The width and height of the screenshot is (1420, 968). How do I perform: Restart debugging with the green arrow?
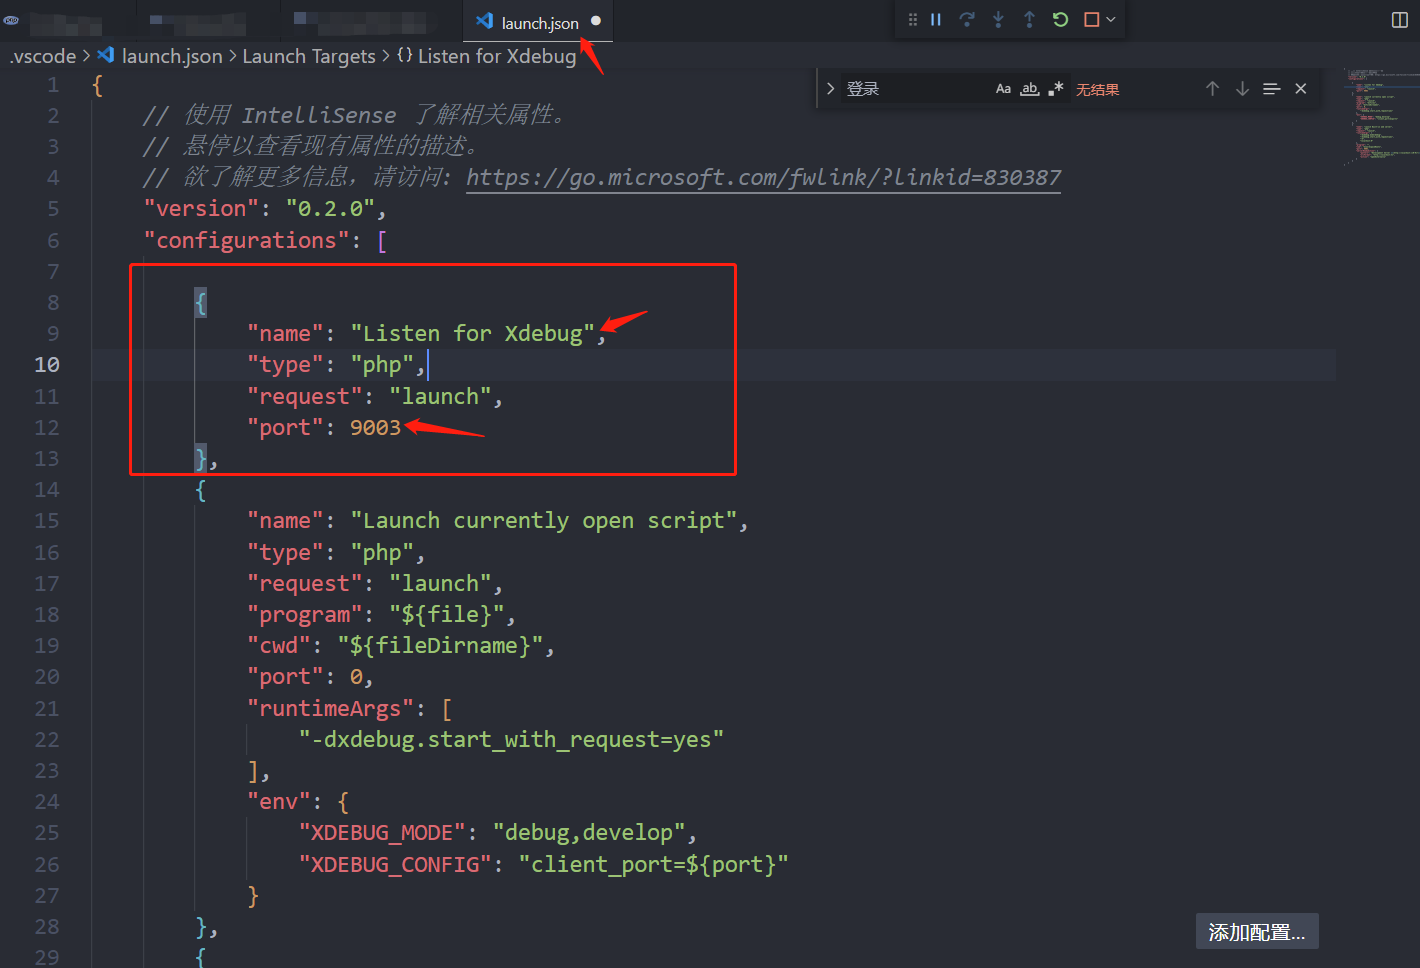pos(1060,19)
